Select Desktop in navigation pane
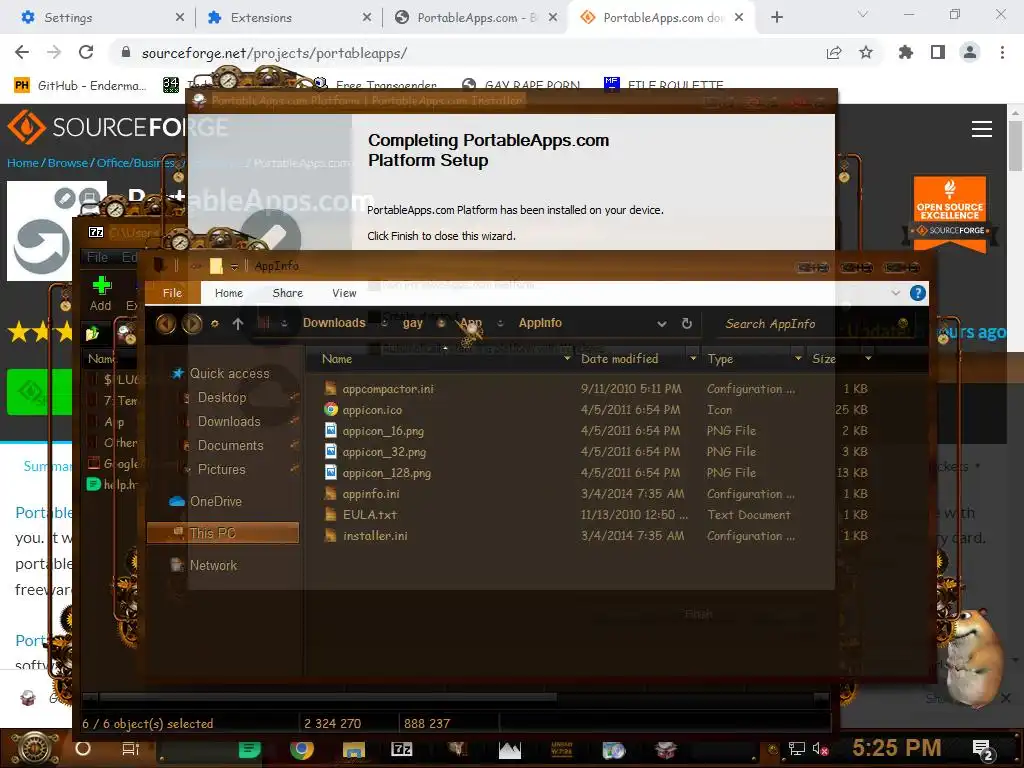Viewport: 1024px width, 768px height. [x=222, y=397]
